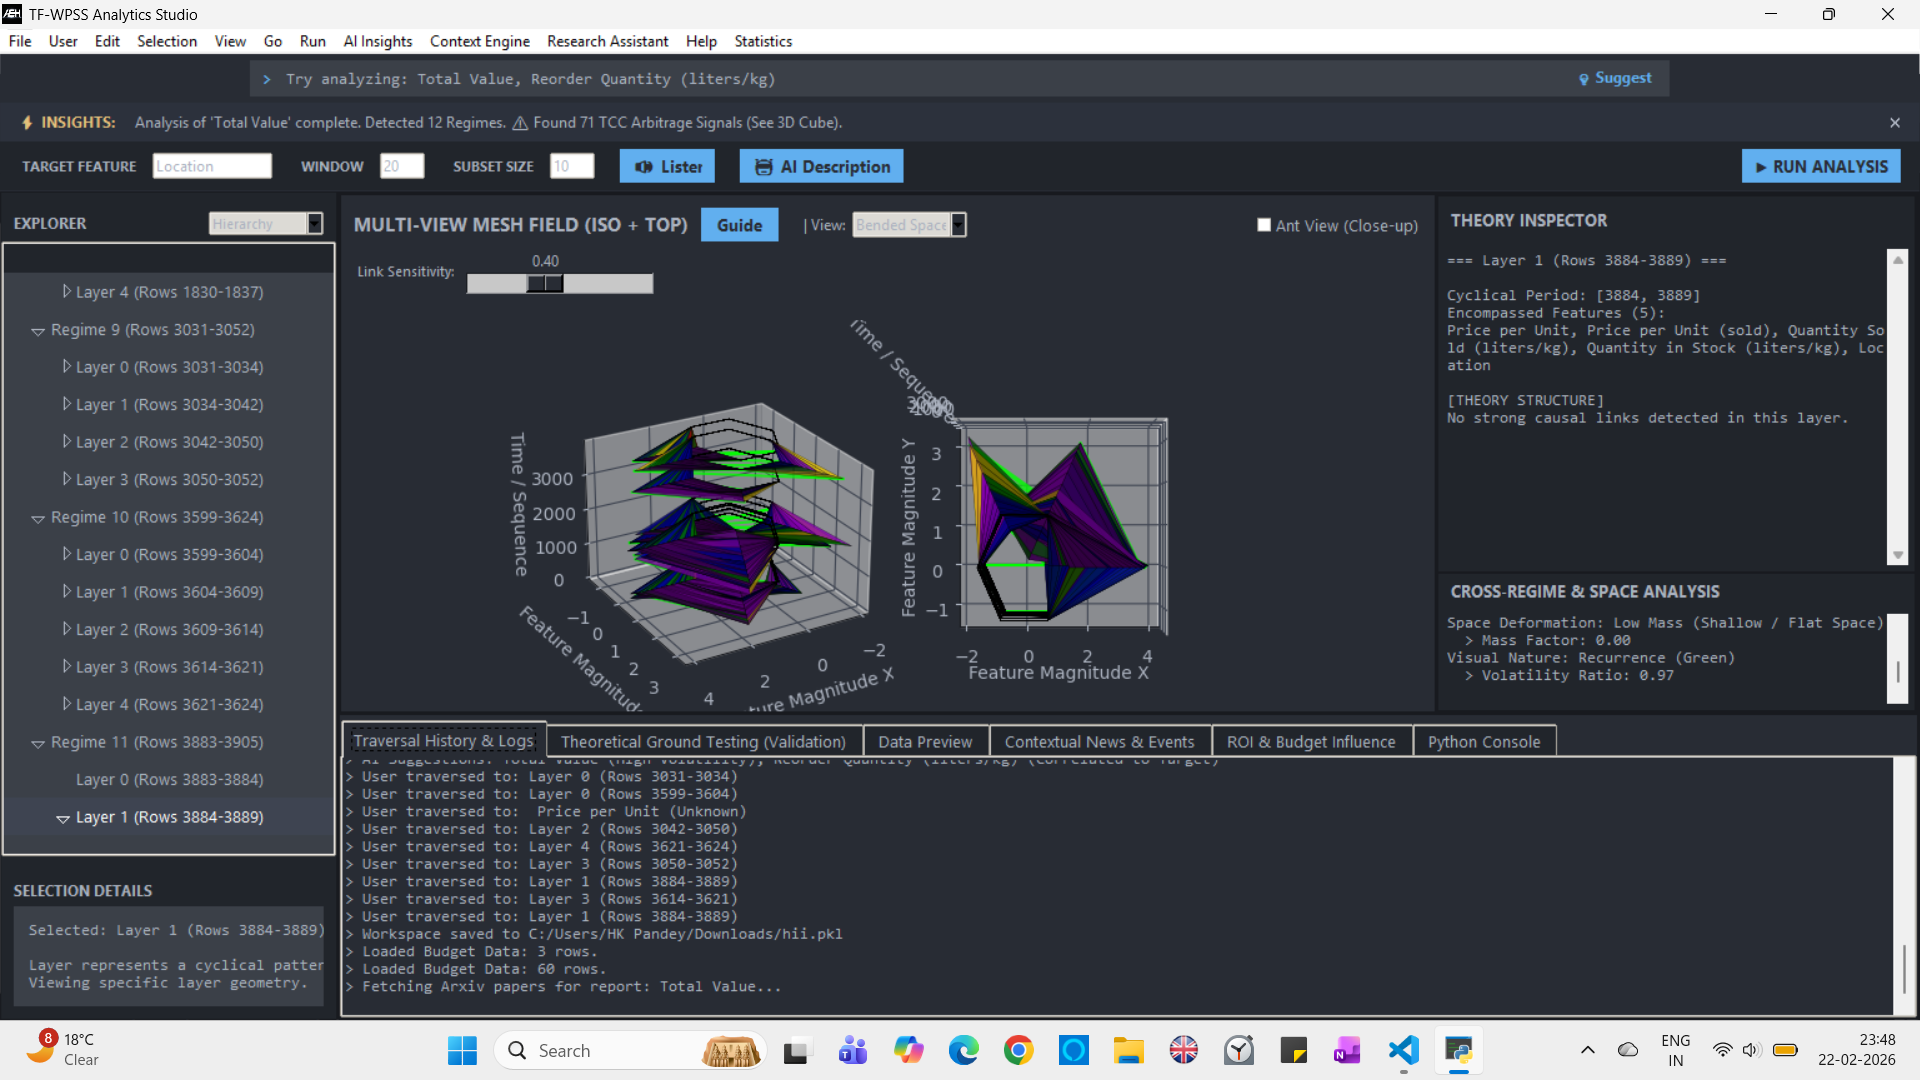This screenshot has width=1920, height=1080.
Task: Click Theory Inspector scrollbar up arrow
Action: (x=1897, y=259)
